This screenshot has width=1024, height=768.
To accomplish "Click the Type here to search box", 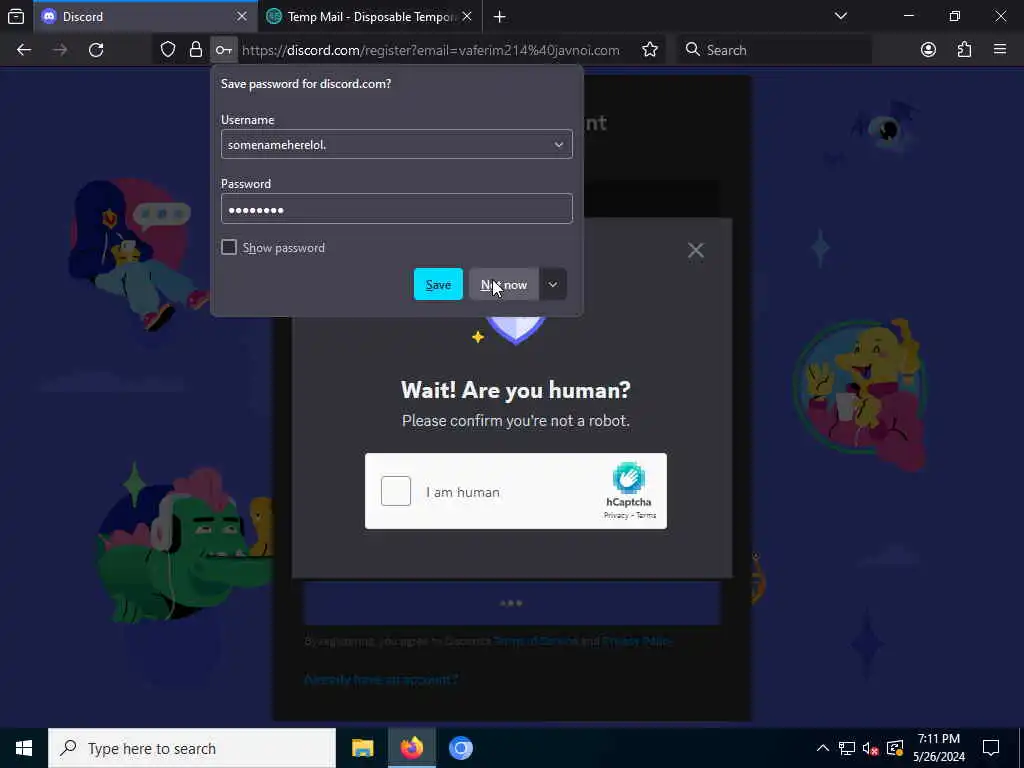I will coord(192,748).
